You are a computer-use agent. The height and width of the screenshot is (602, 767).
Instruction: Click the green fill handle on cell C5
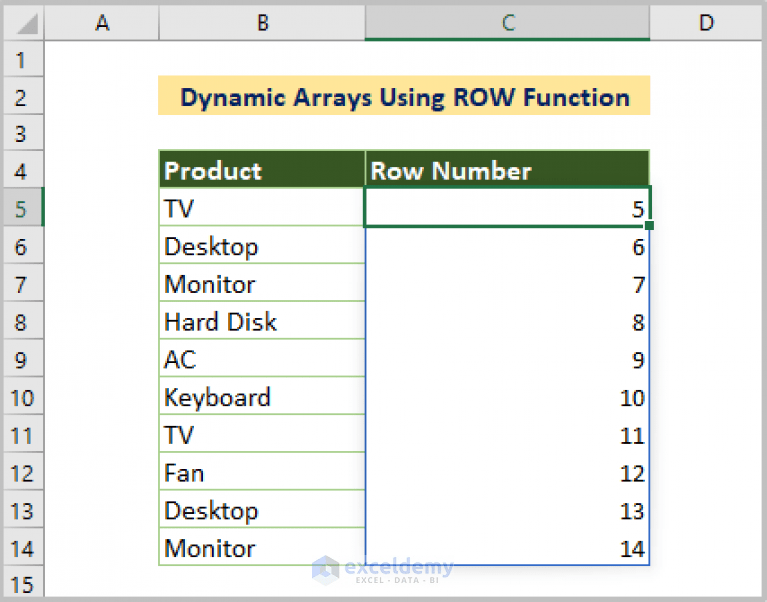pos(649,225)
